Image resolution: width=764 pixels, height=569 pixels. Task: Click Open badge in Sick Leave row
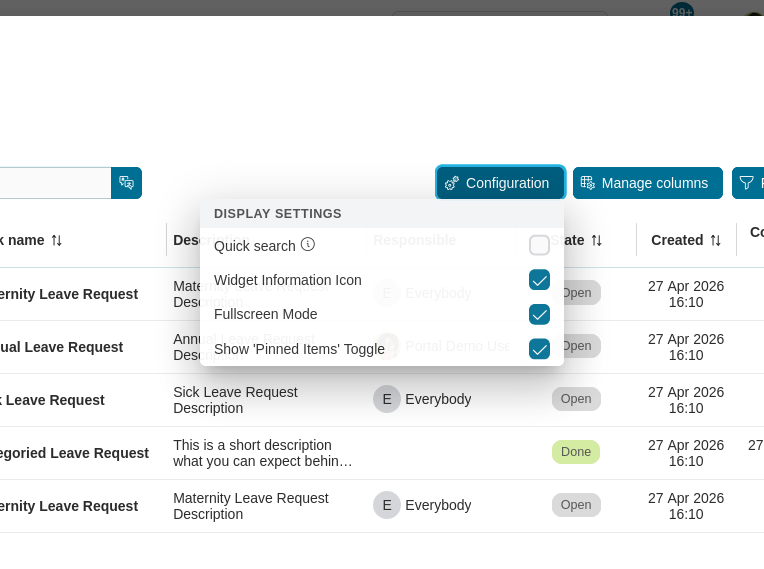click(x=576, y=398)
